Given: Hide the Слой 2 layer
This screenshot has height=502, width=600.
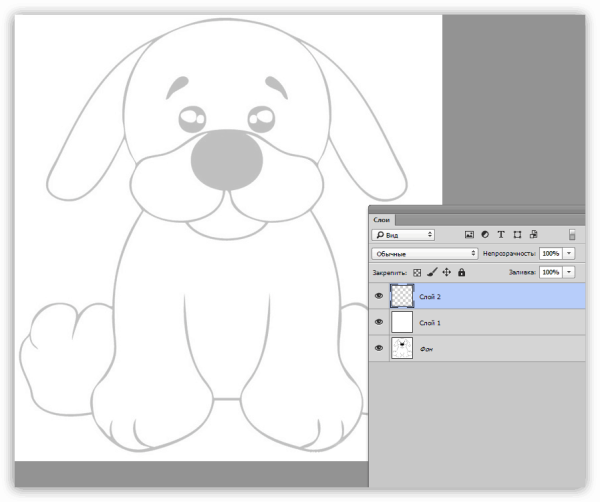Looking at the screenshot, I should point(379,296).
